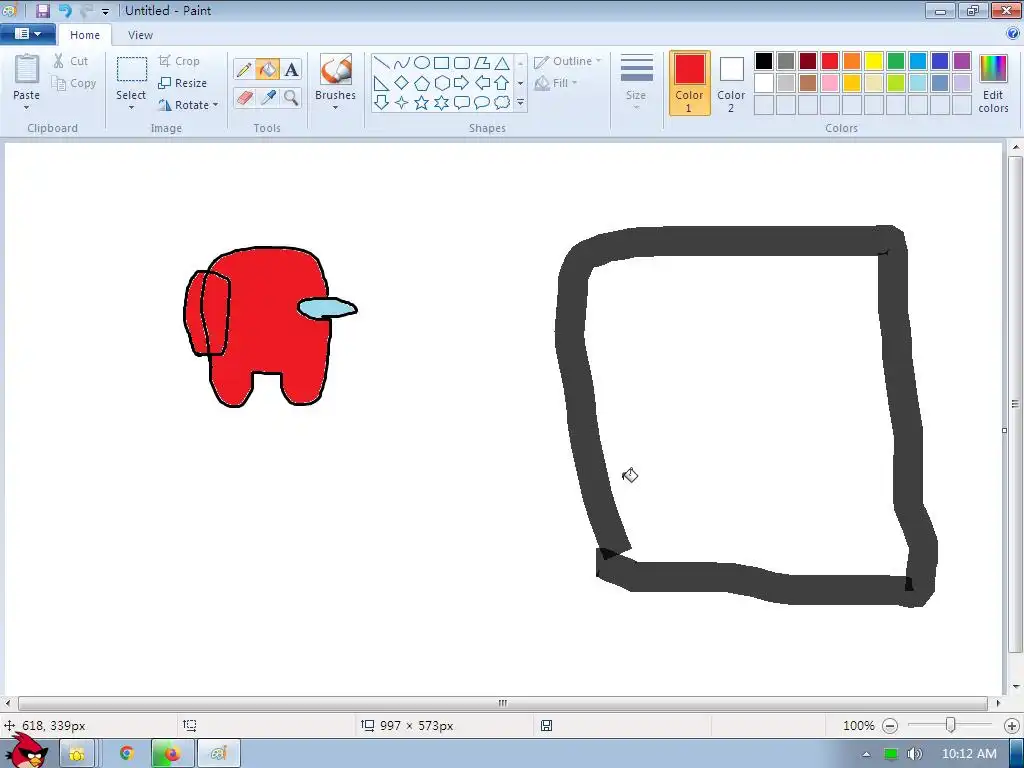Image resolution: width=1024 pixels, height=768 pixels.
Task: Expand the shapes gallery More arrow
Action: coord(520,103)
